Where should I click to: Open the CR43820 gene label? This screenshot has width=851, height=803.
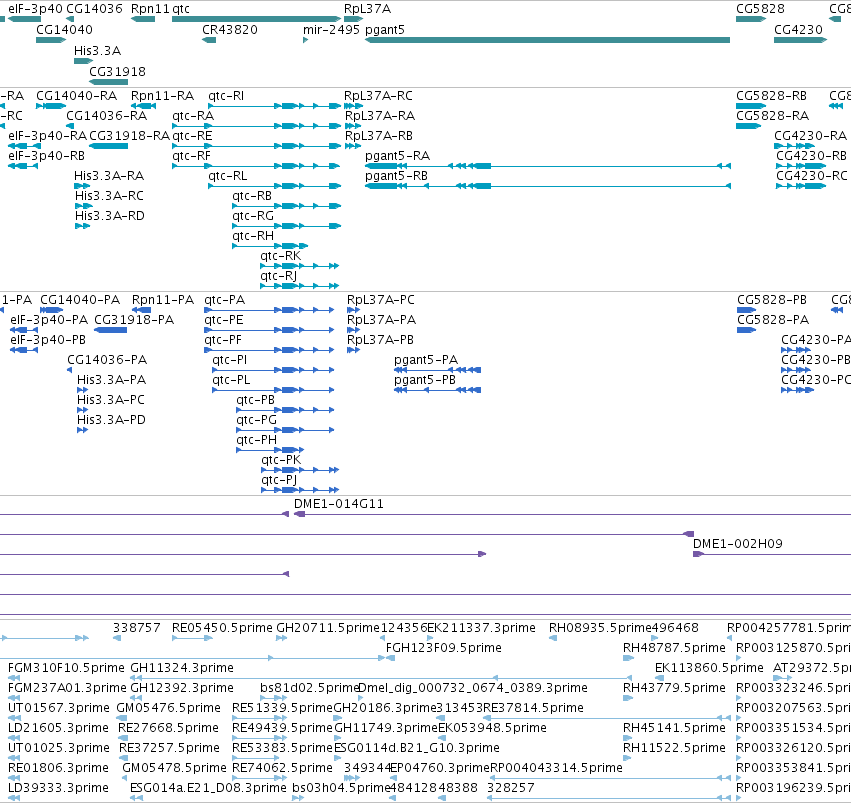(230, 29)
